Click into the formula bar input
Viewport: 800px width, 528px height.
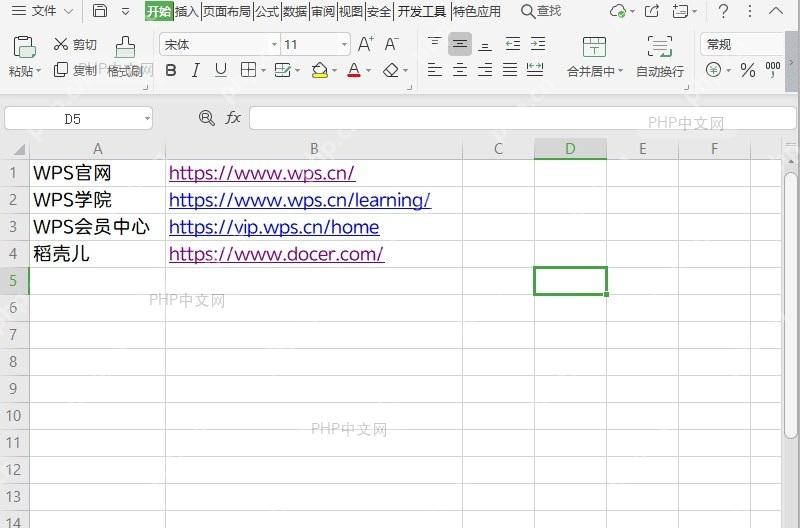point(522,118)
